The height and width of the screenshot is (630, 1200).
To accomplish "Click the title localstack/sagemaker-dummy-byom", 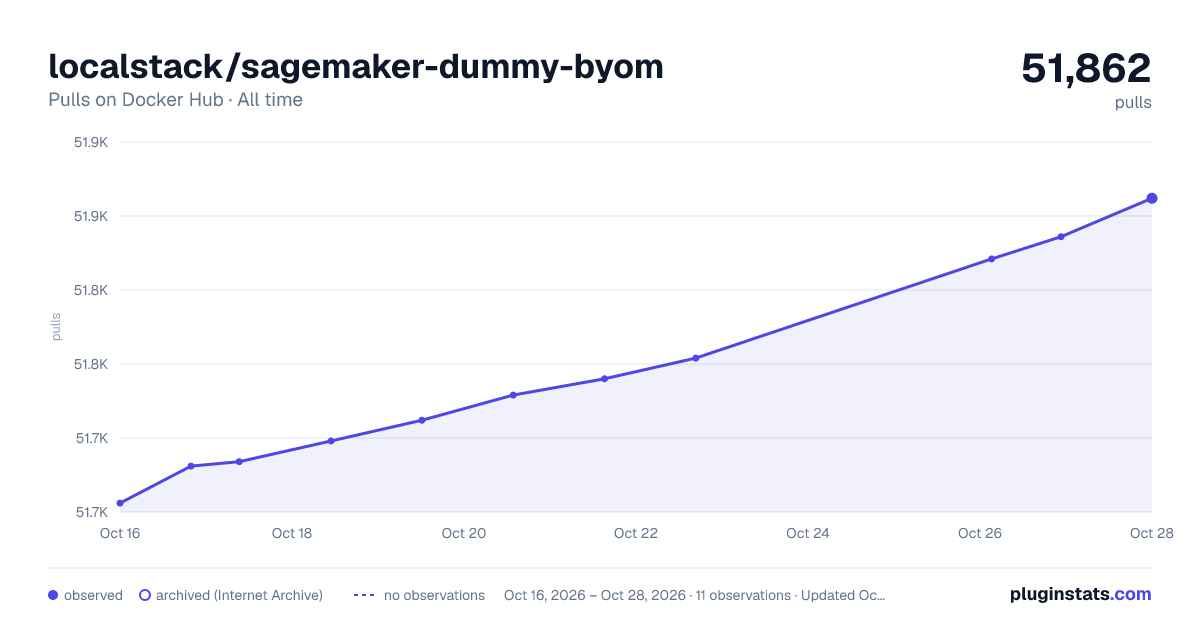I will 356,66.
